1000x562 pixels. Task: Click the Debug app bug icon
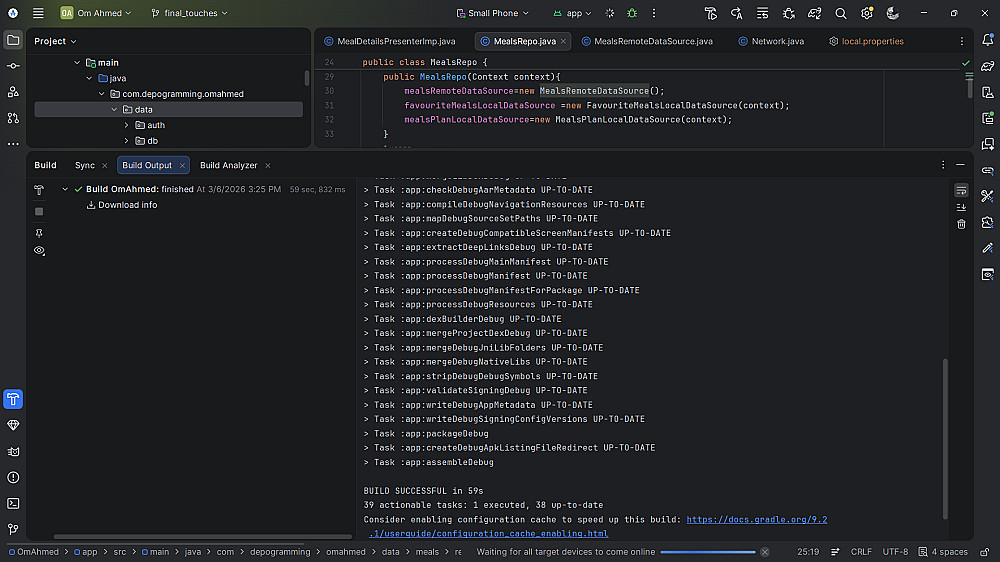632,14
